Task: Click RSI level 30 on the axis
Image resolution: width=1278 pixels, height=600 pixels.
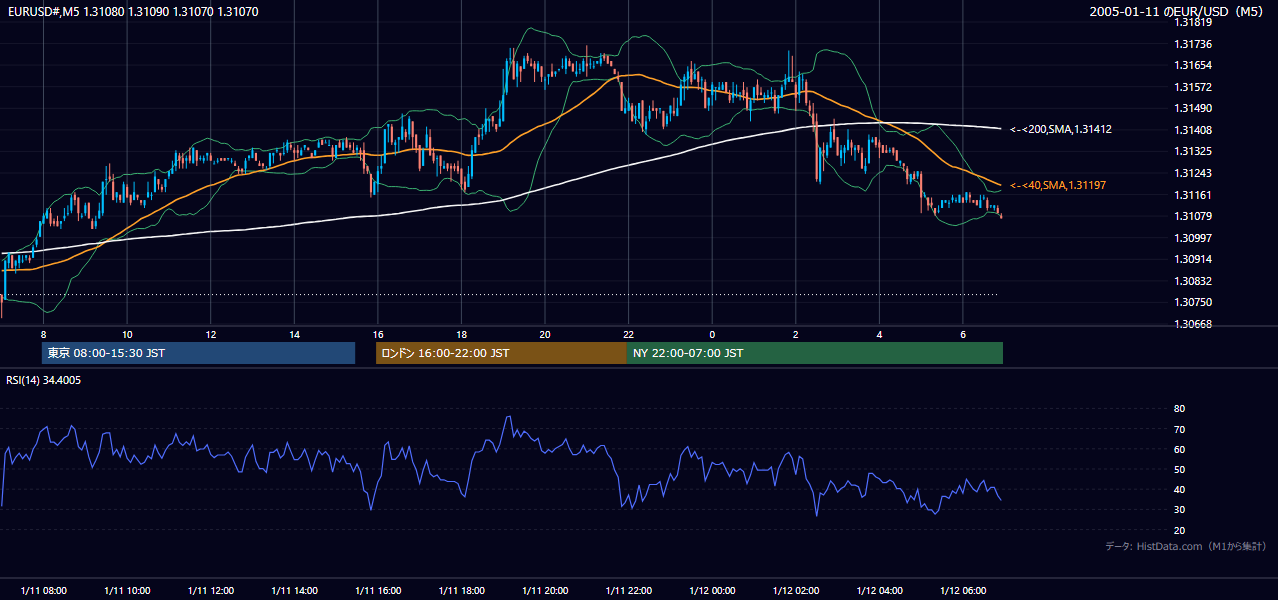Action: click(1179, 510)
